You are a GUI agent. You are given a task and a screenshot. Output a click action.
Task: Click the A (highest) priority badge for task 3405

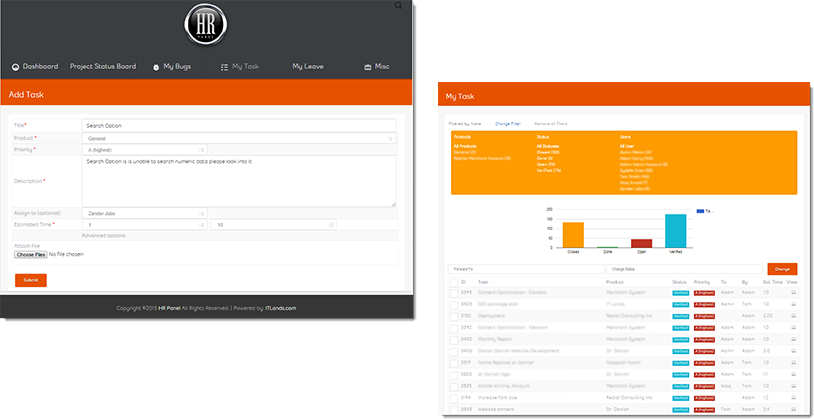tap(704, 305)
